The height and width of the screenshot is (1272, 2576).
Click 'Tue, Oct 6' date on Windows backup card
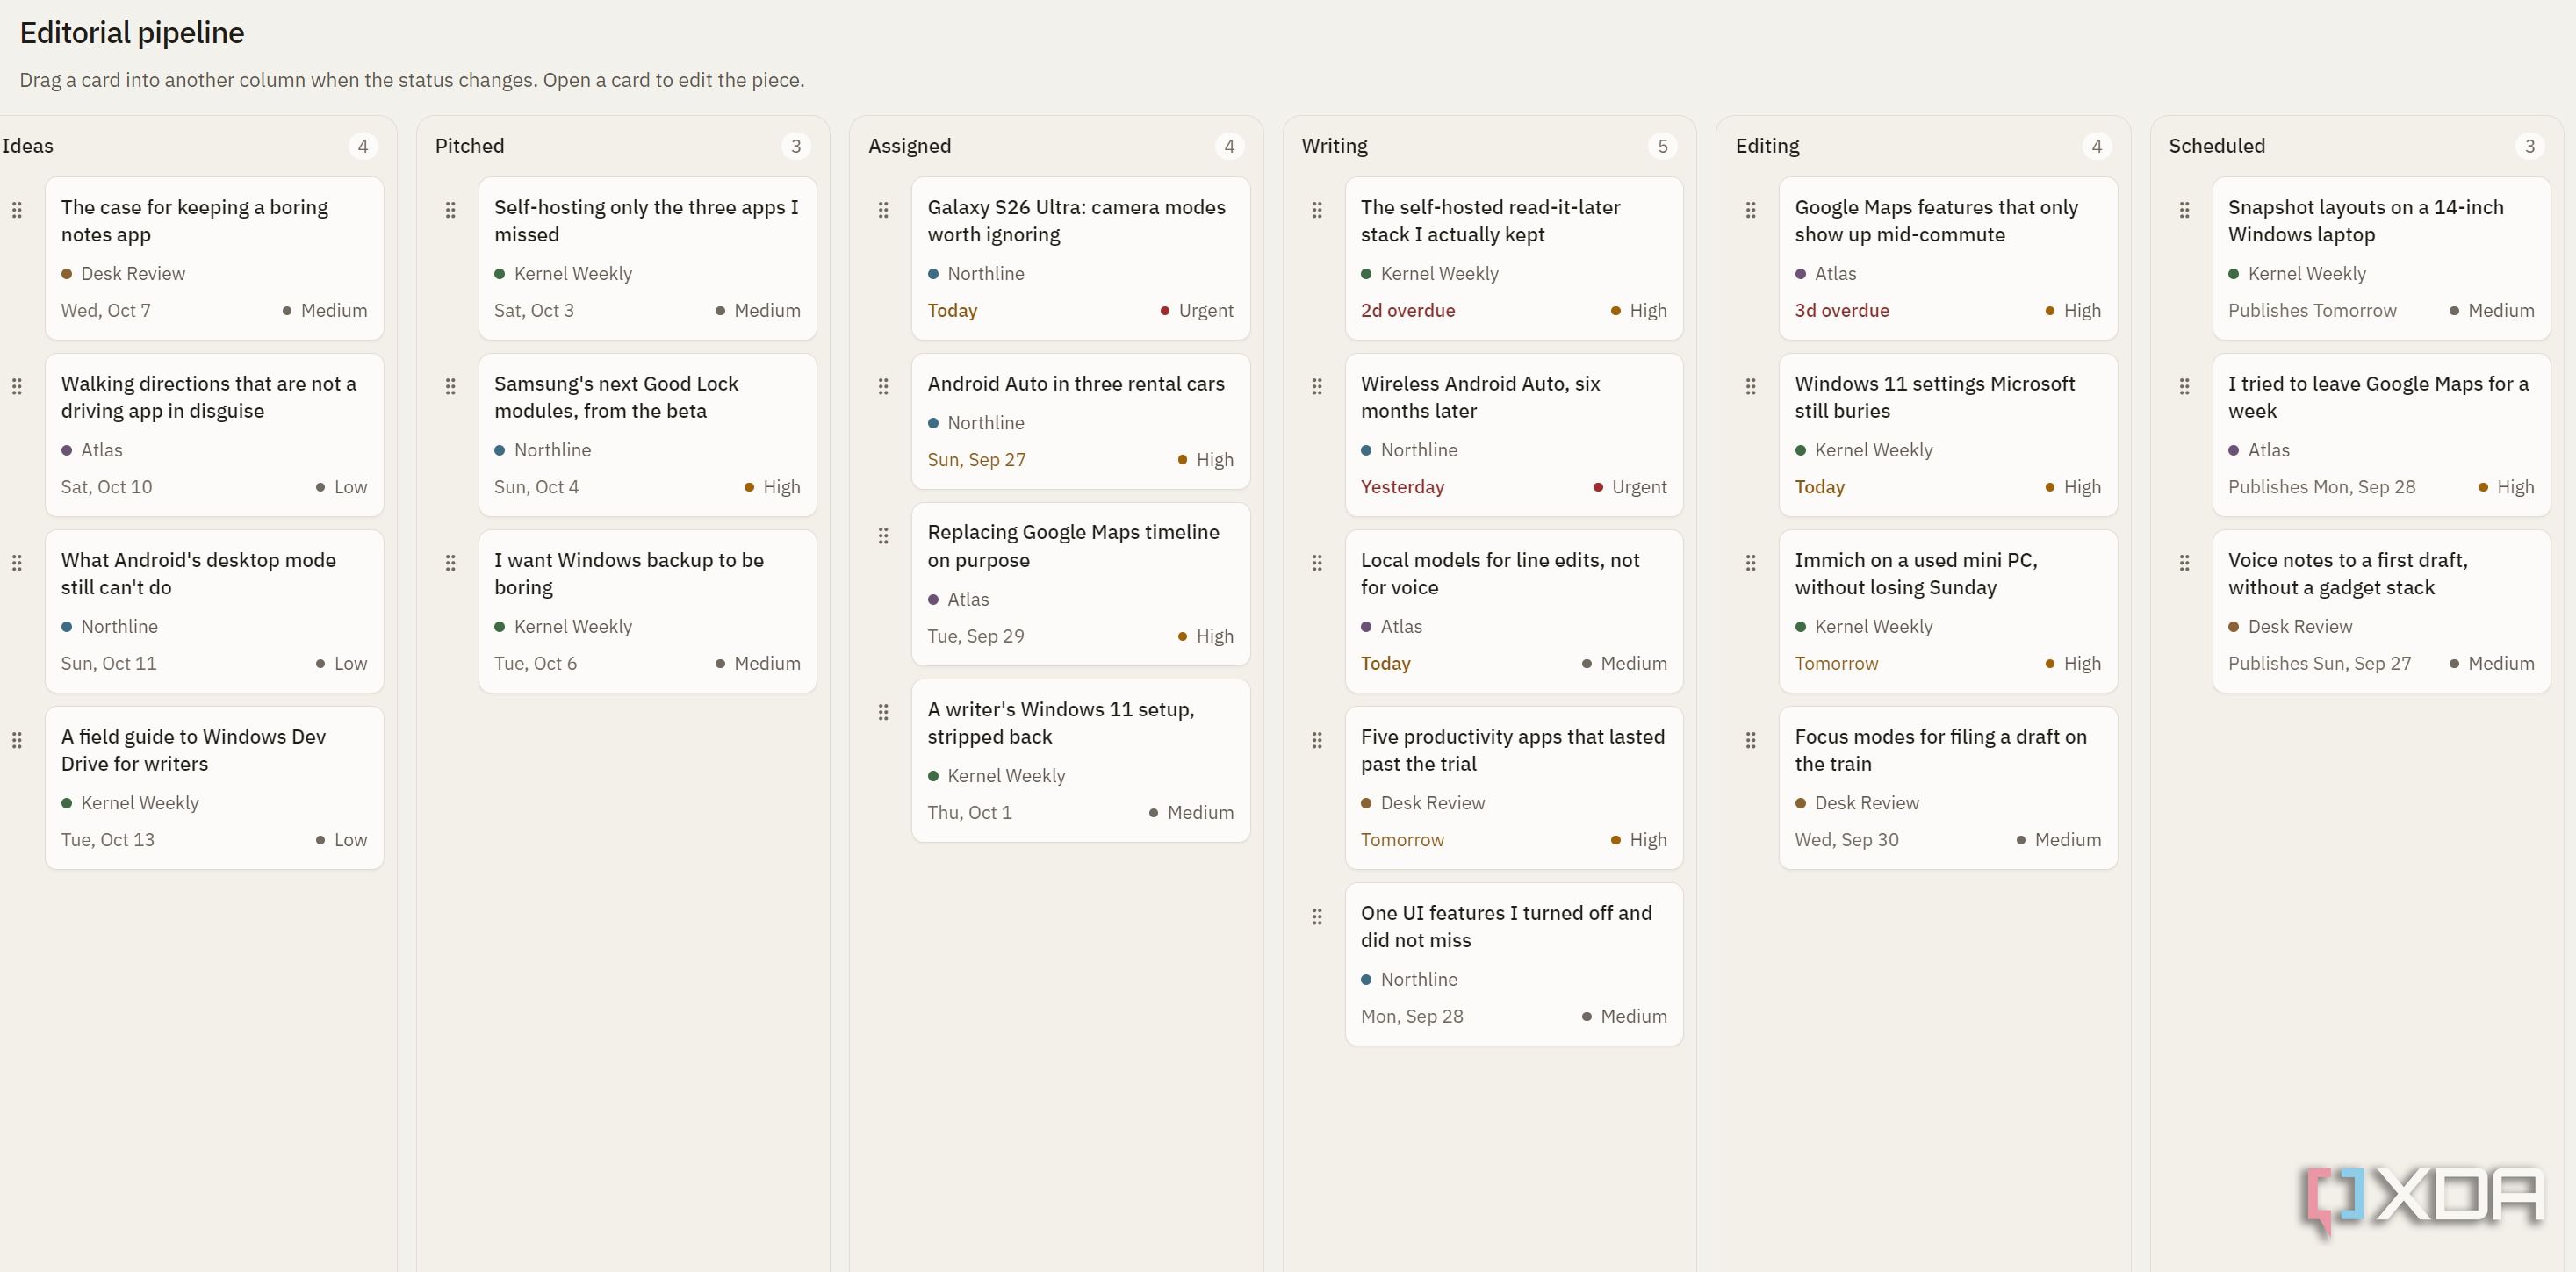535,664
